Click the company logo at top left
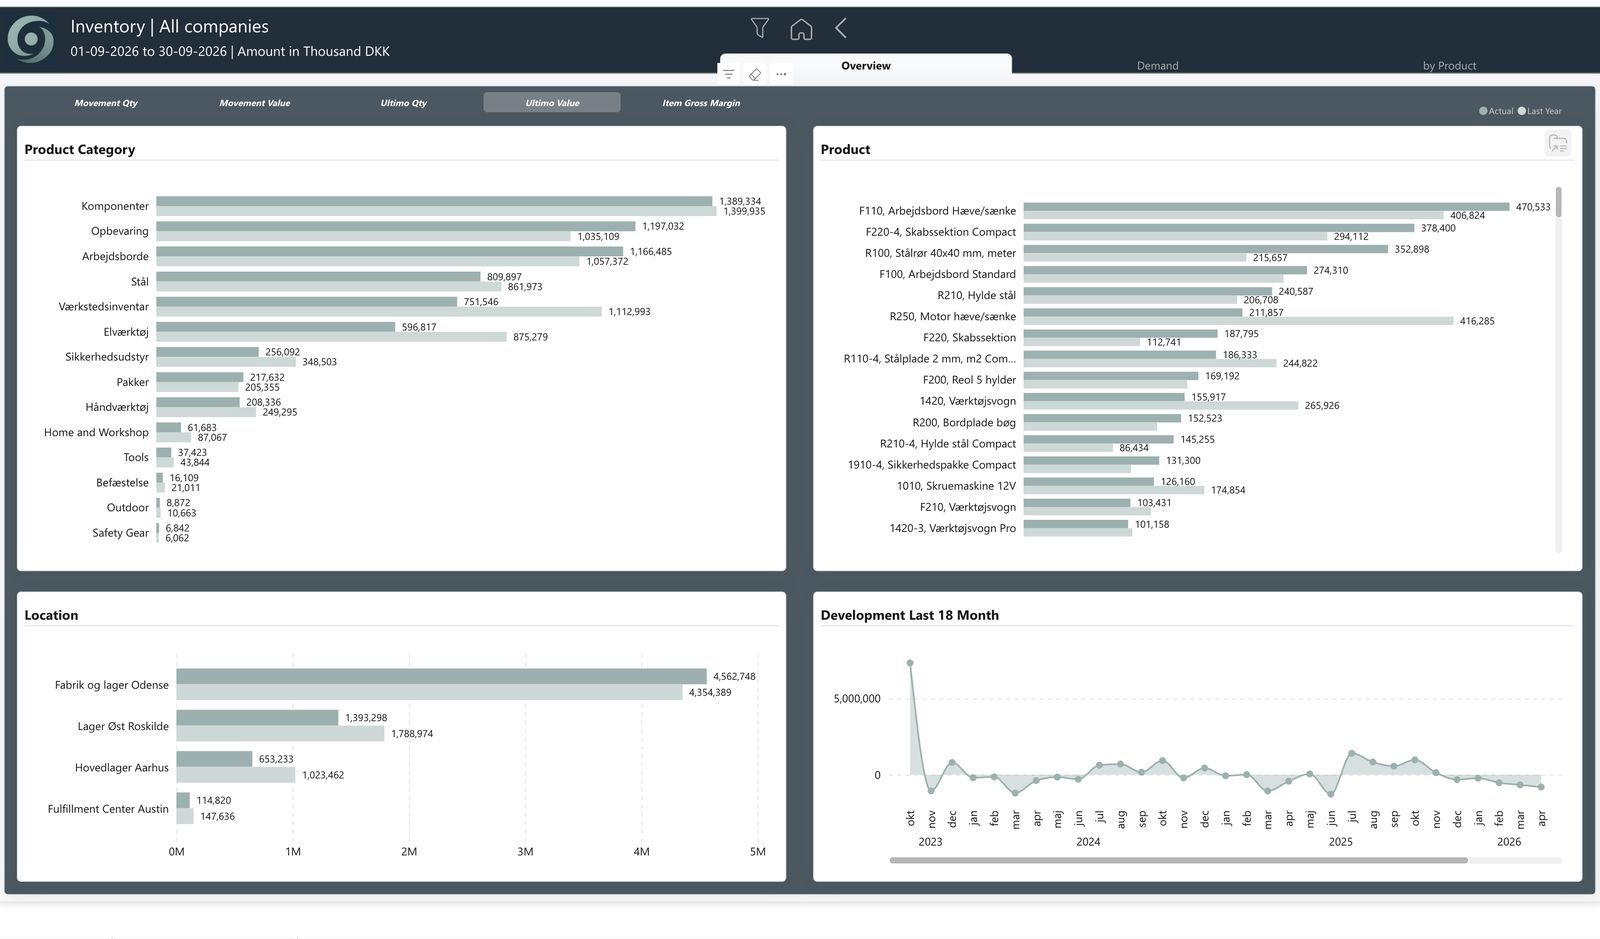 [x=31, y=39]
